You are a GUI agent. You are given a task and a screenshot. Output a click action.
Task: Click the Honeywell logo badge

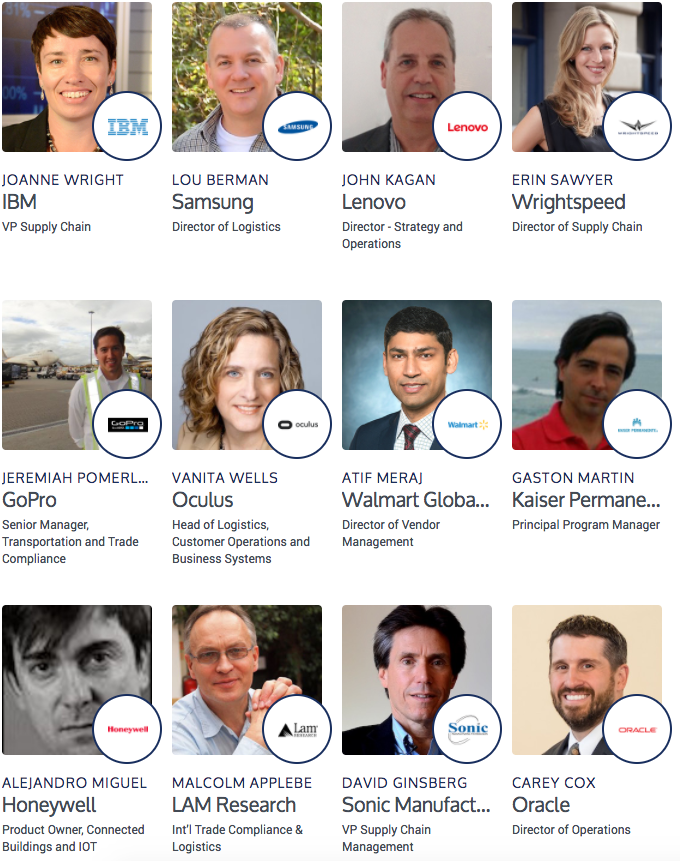pyautogui.click(x=127, y=729)
